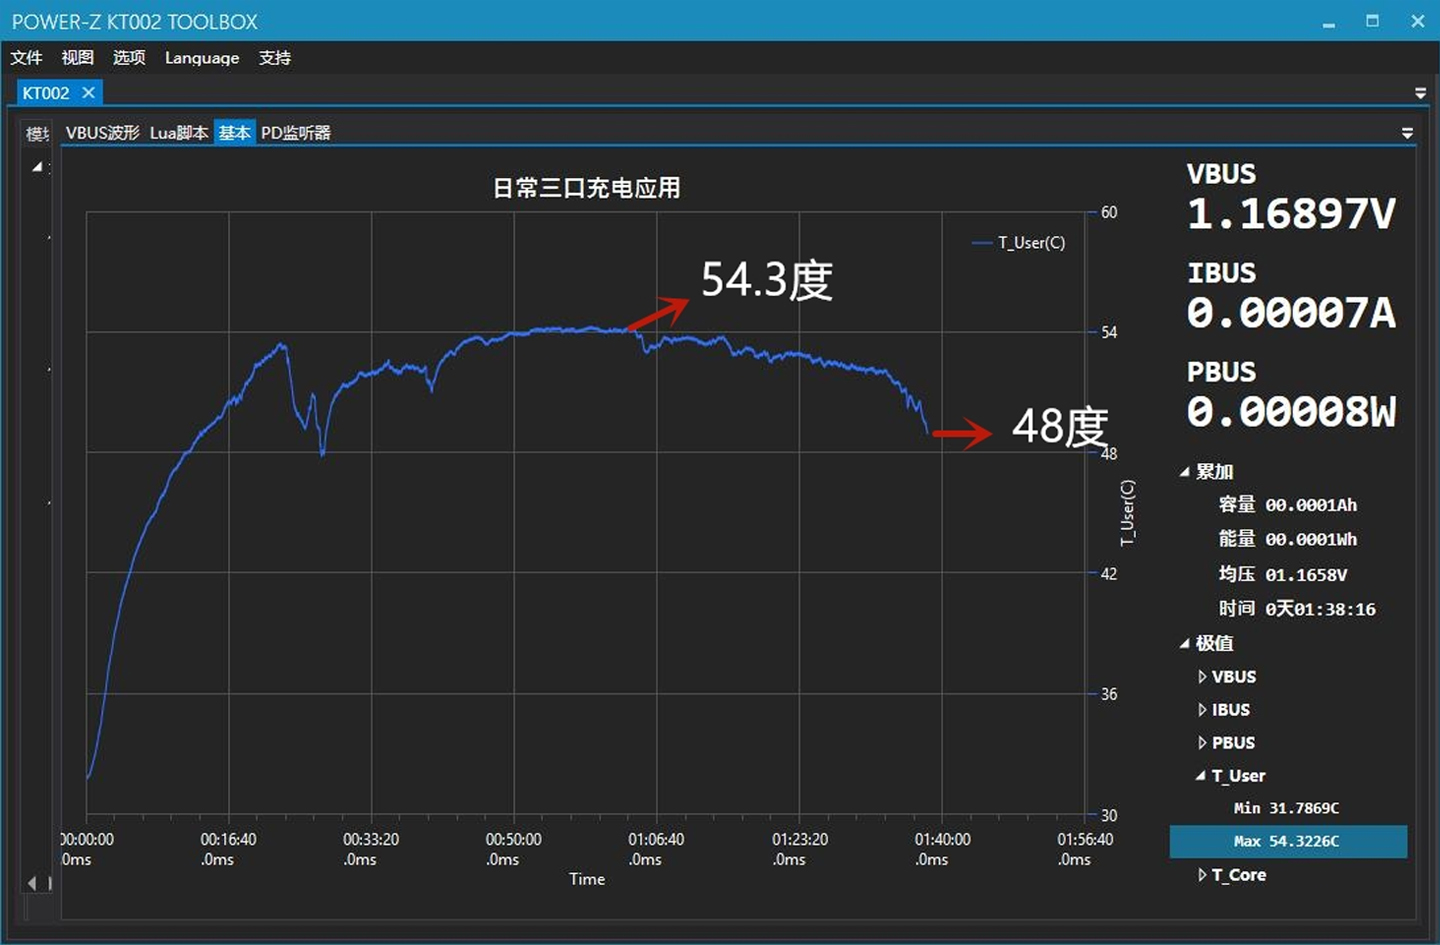Viewport: 1440px width, 945px height.
Task: Switch to the PD监听器 tab
Action: (x=295, y=133)
